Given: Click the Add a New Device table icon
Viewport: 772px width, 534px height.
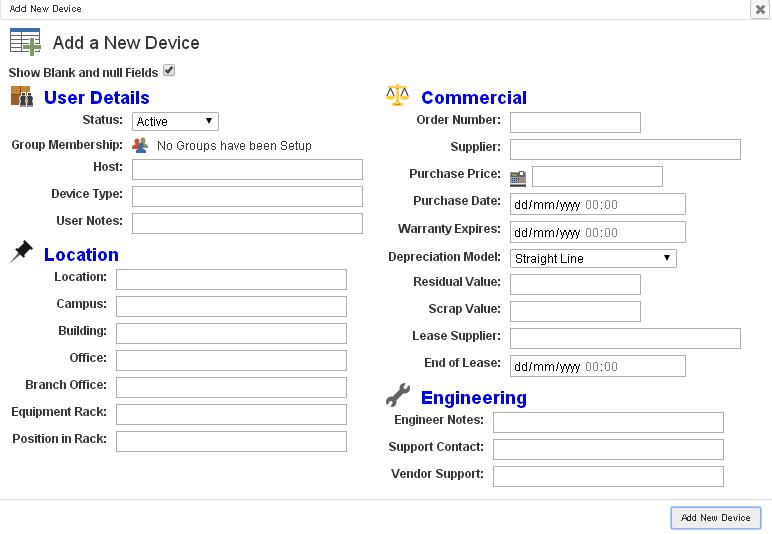Looking at the screenshot, I should (x=25, y=42).
